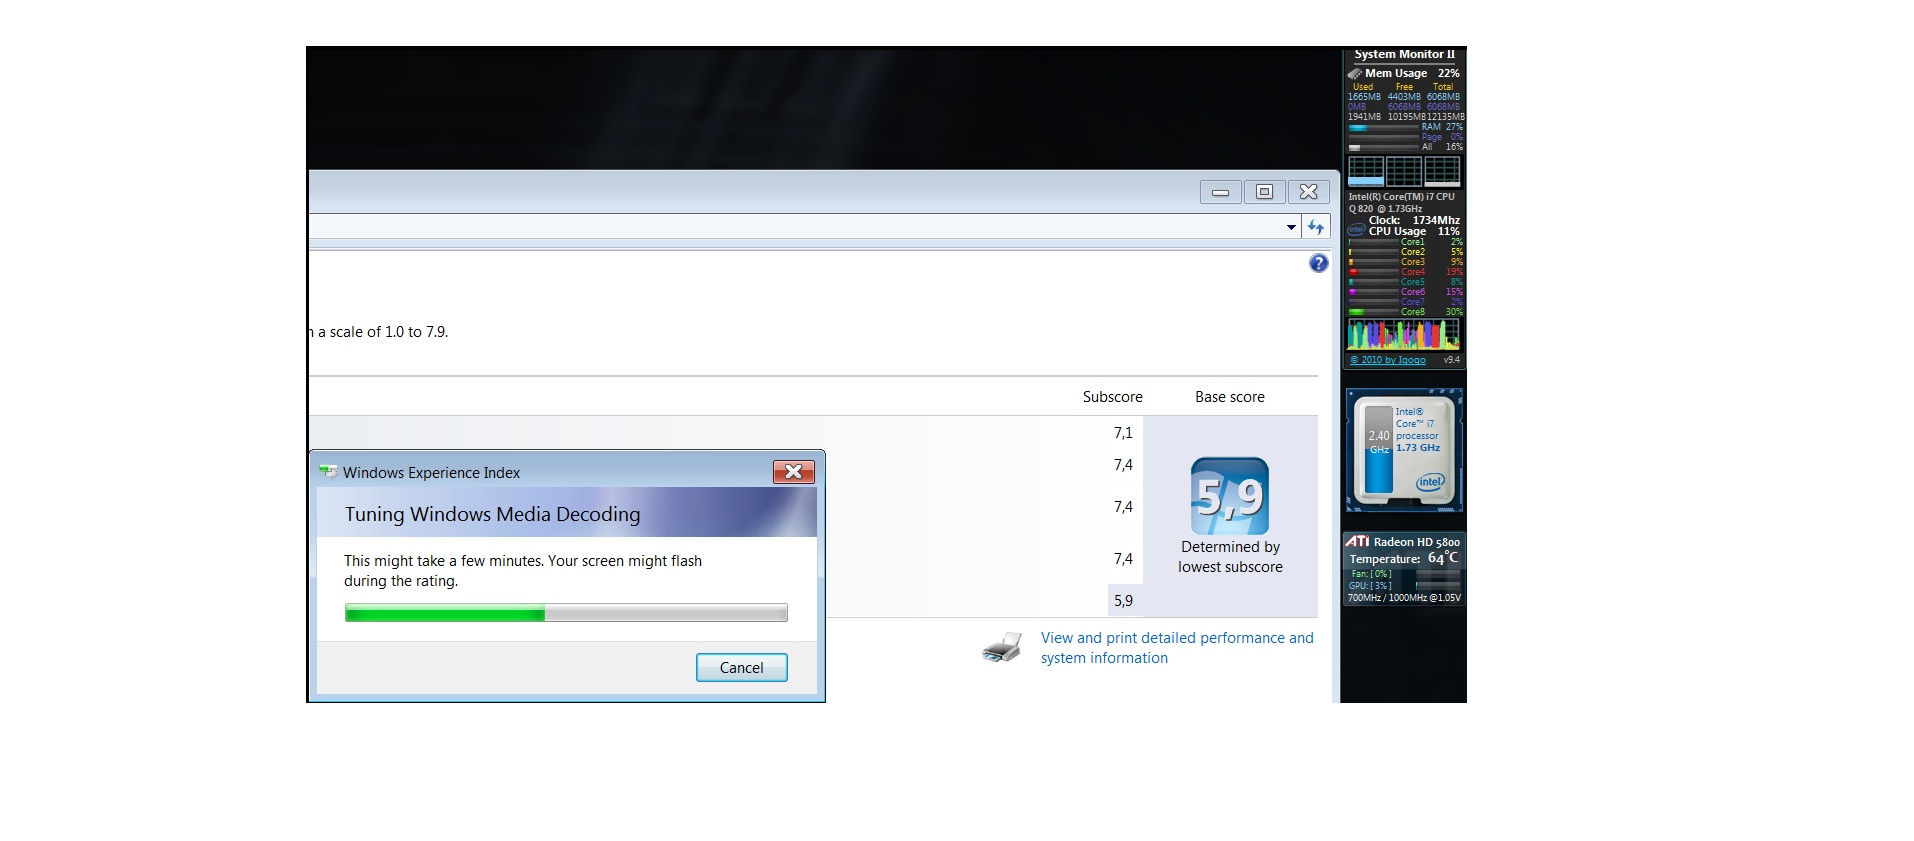This screenshot has width=1914, height=841.
Task: Open the '© 2010 by Igogo' link
Action: [x=1388, y=360]
